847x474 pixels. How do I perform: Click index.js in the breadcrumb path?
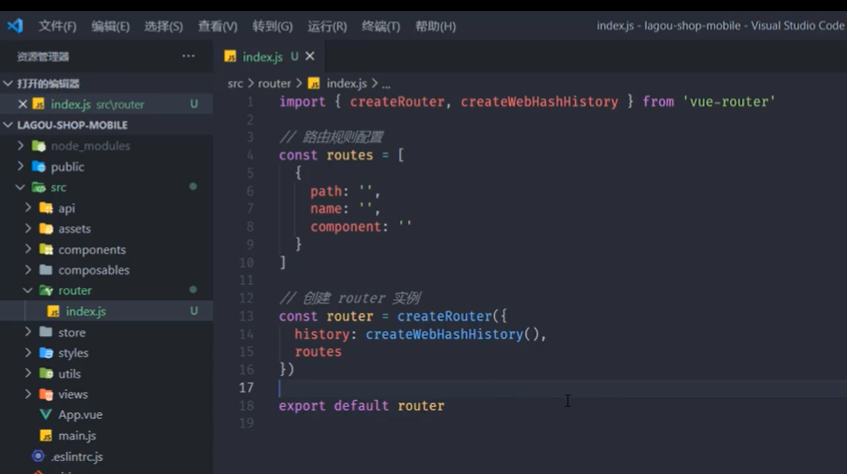pyautogui.click(x=347, y=84)
